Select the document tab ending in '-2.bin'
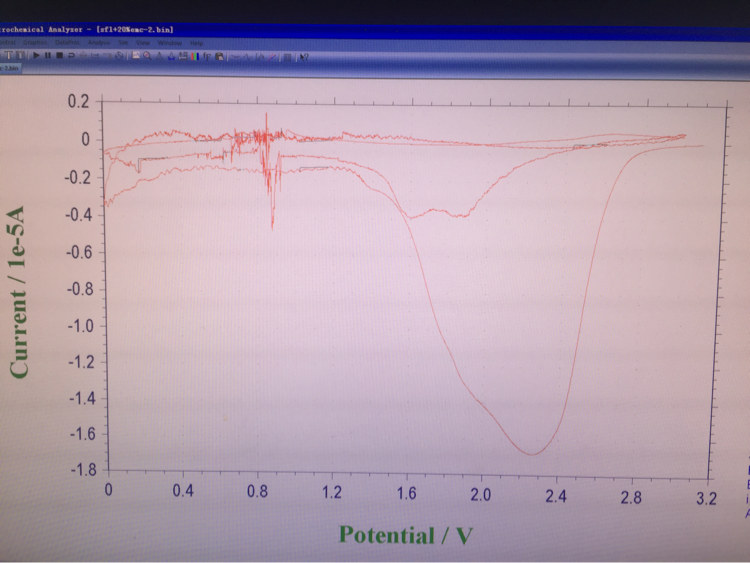Viewport: 750px width, 563px height. pos(10,68)
